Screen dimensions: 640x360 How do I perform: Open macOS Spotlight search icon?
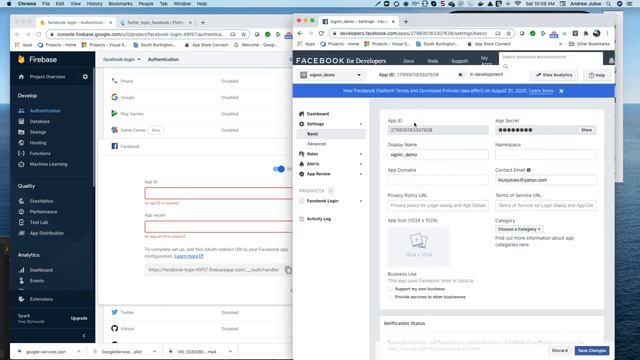[x=609, y=4]
